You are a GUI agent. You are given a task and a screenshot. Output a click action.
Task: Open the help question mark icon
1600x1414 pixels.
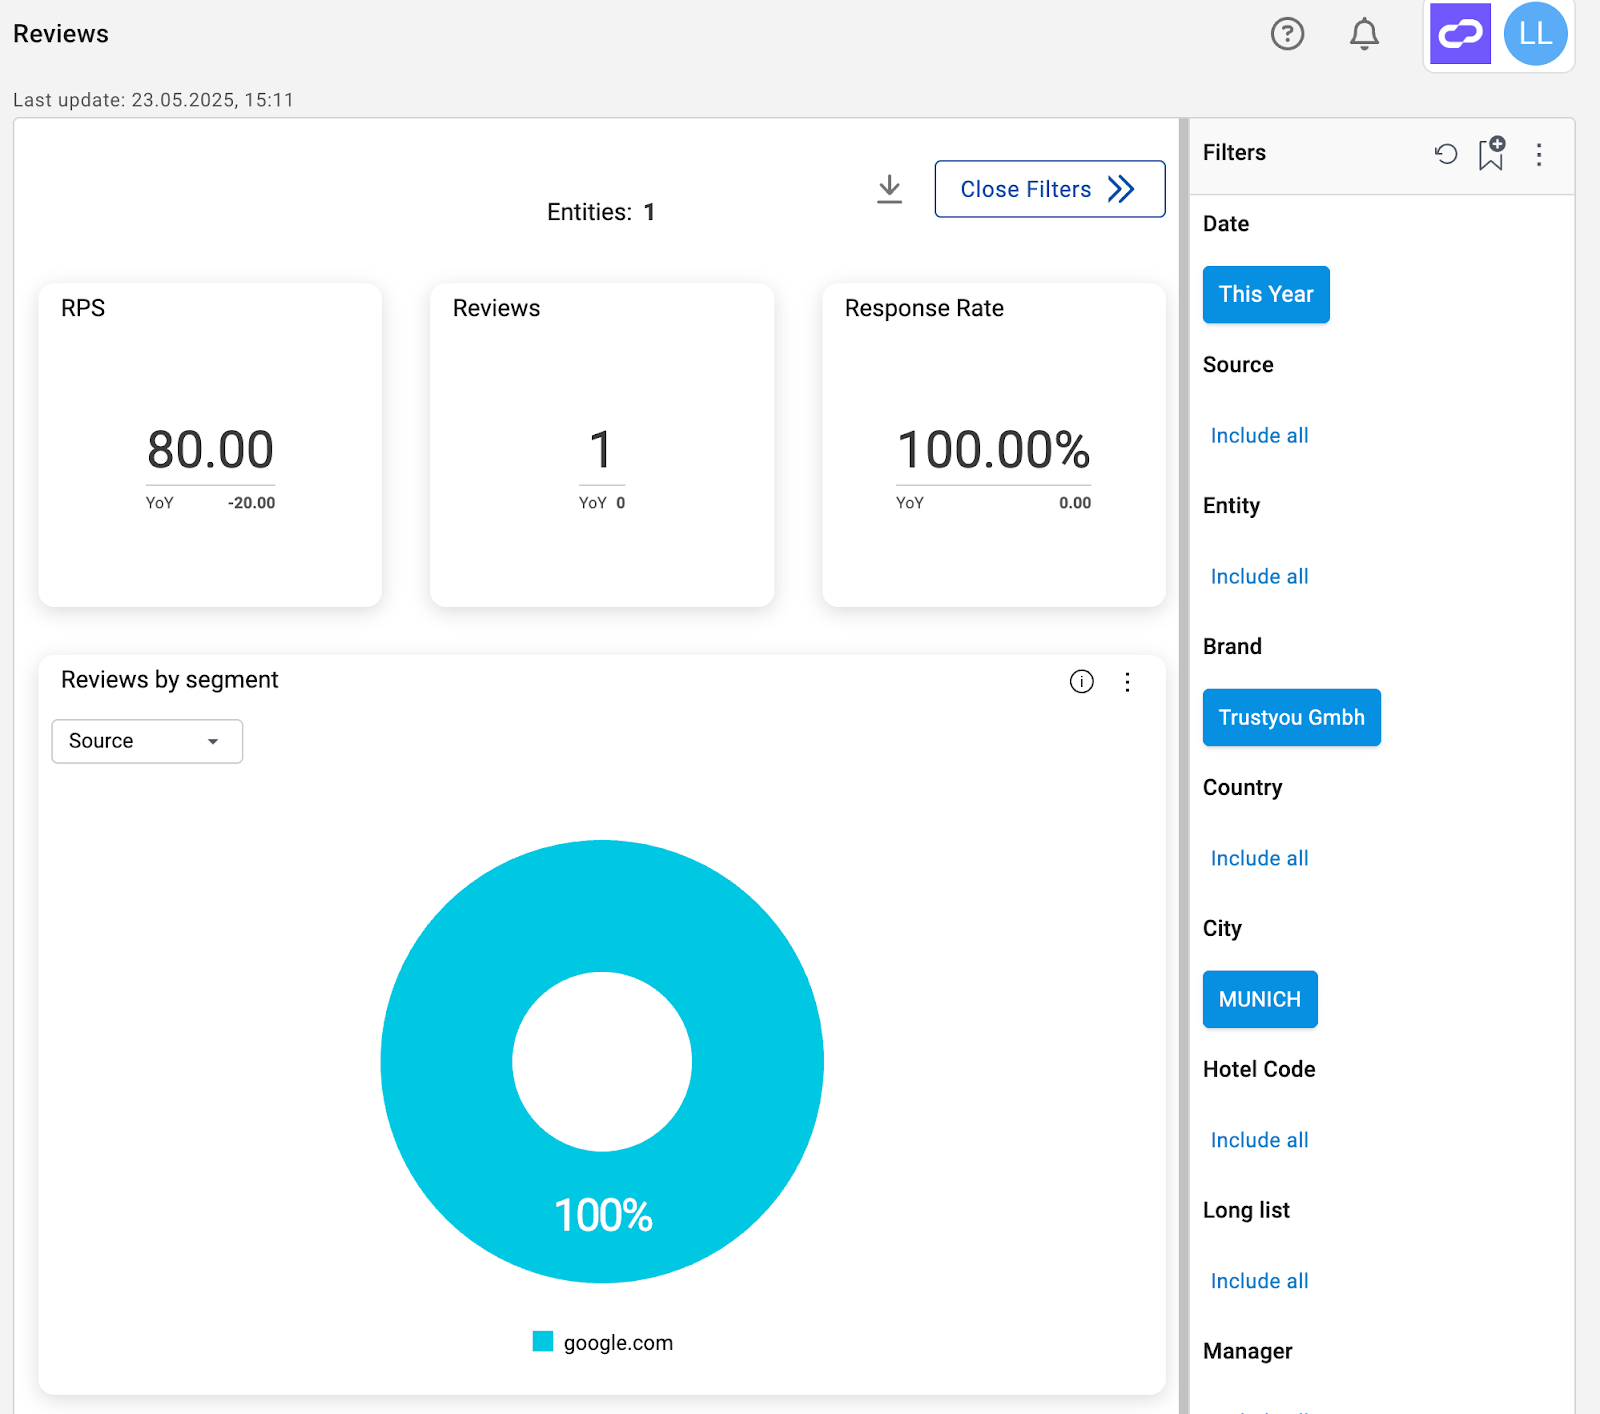1287,34
